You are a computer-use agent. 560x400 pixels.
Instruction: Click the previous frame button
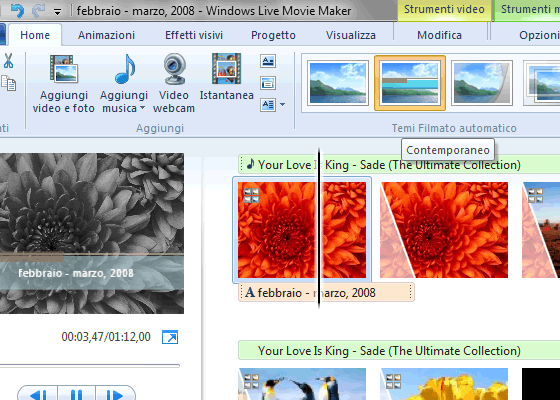tap(38, 394)
